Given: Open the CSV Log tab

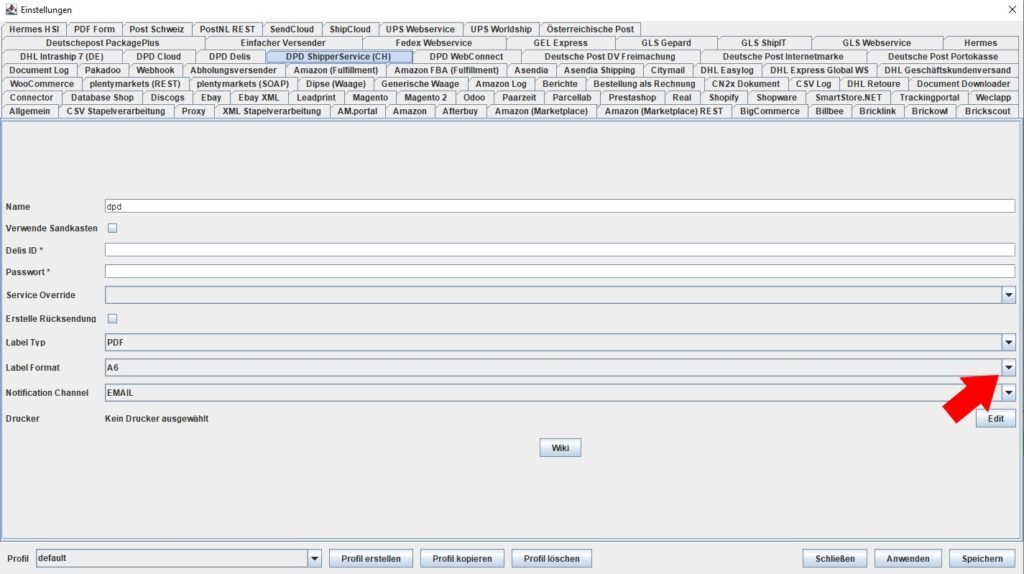Looking at the screenshot, I should click(813, 84).
